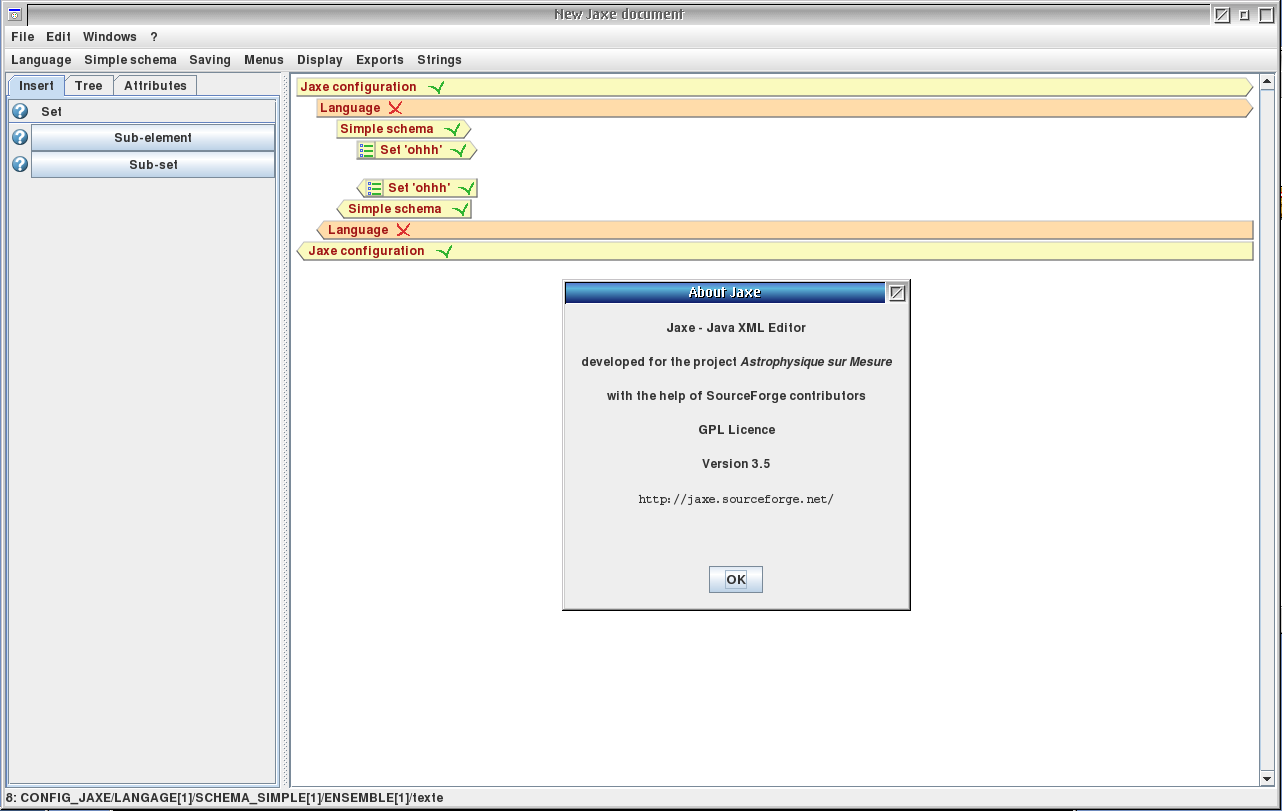Click the help icon beside Set

click(20, 111)
